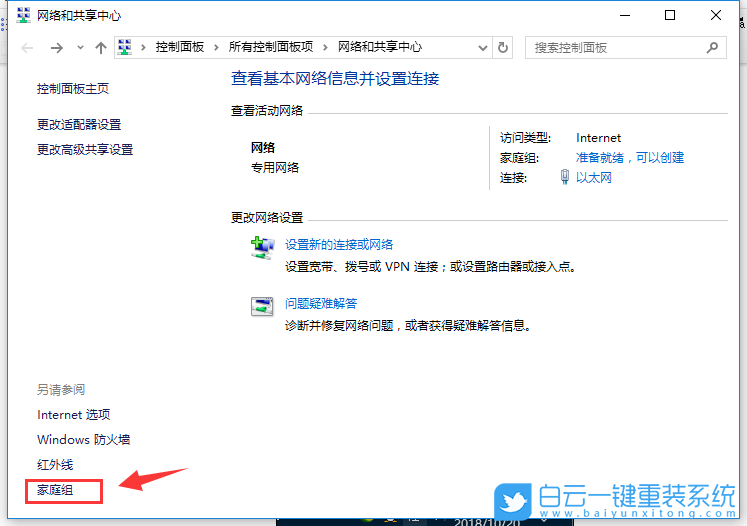
Task: Click the window title bar icon
Action: (23, 15)
